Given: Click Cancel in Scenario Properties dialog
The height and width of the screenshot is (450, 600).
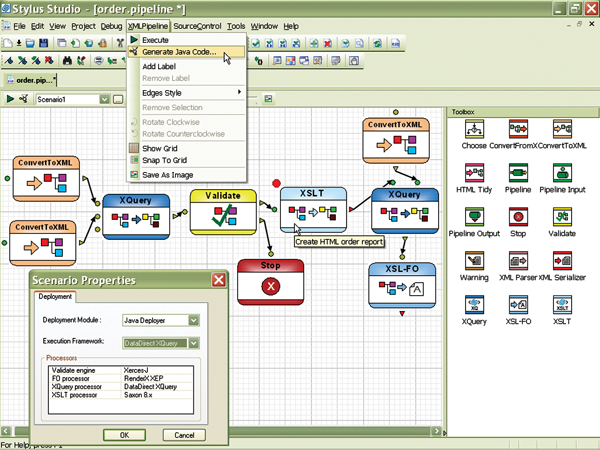Looking at the screenshot, I should coord(184,435).
